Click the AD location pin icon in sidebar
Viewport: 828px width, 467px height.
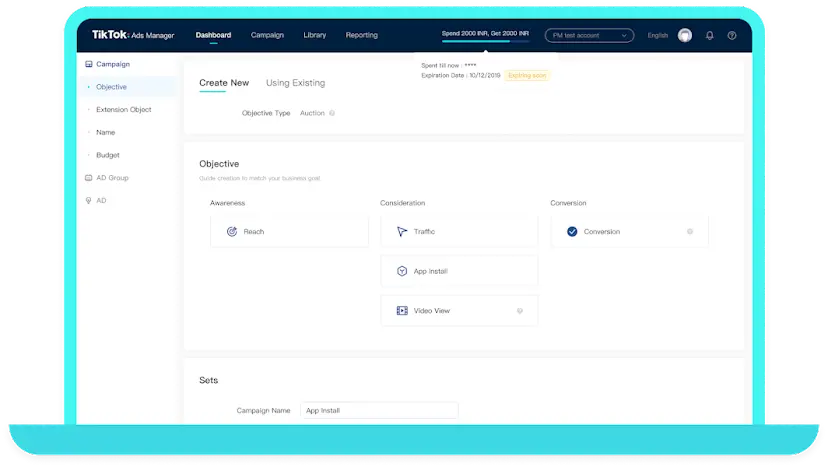(88, 201)
